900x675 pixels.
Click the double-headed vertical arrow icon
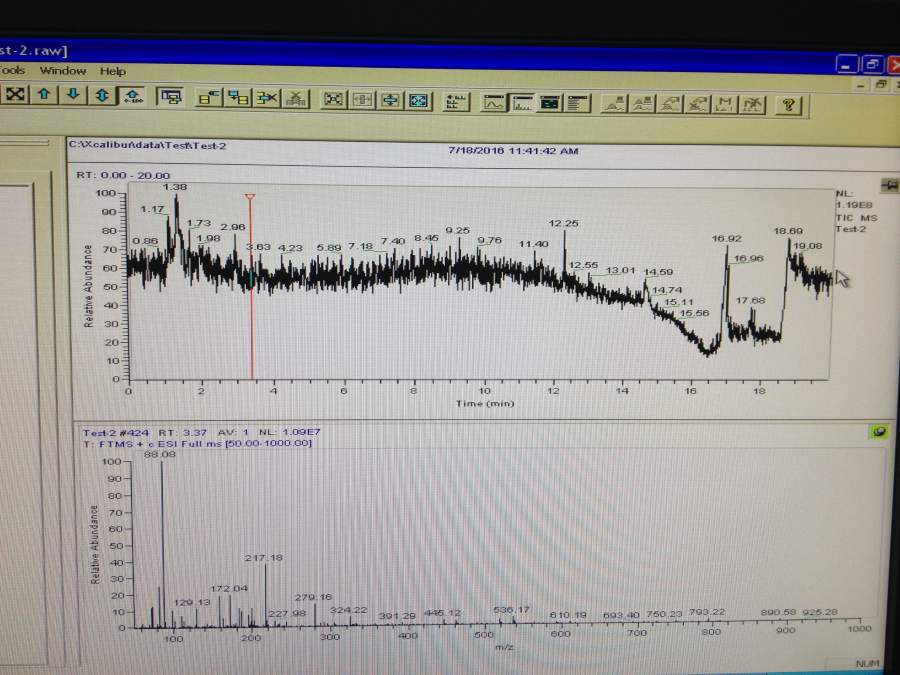(x=102, y=95)
